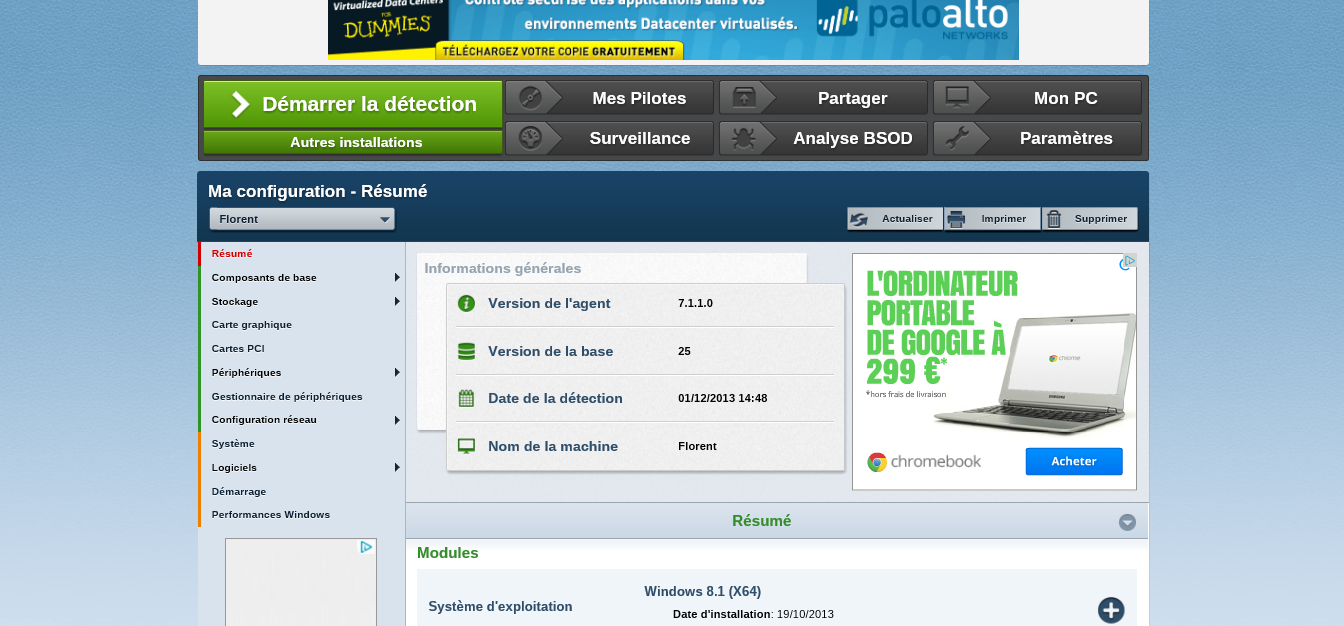
Task: Click the Palo Alto Networks banner ad
Action: click(x=673, y=30)
